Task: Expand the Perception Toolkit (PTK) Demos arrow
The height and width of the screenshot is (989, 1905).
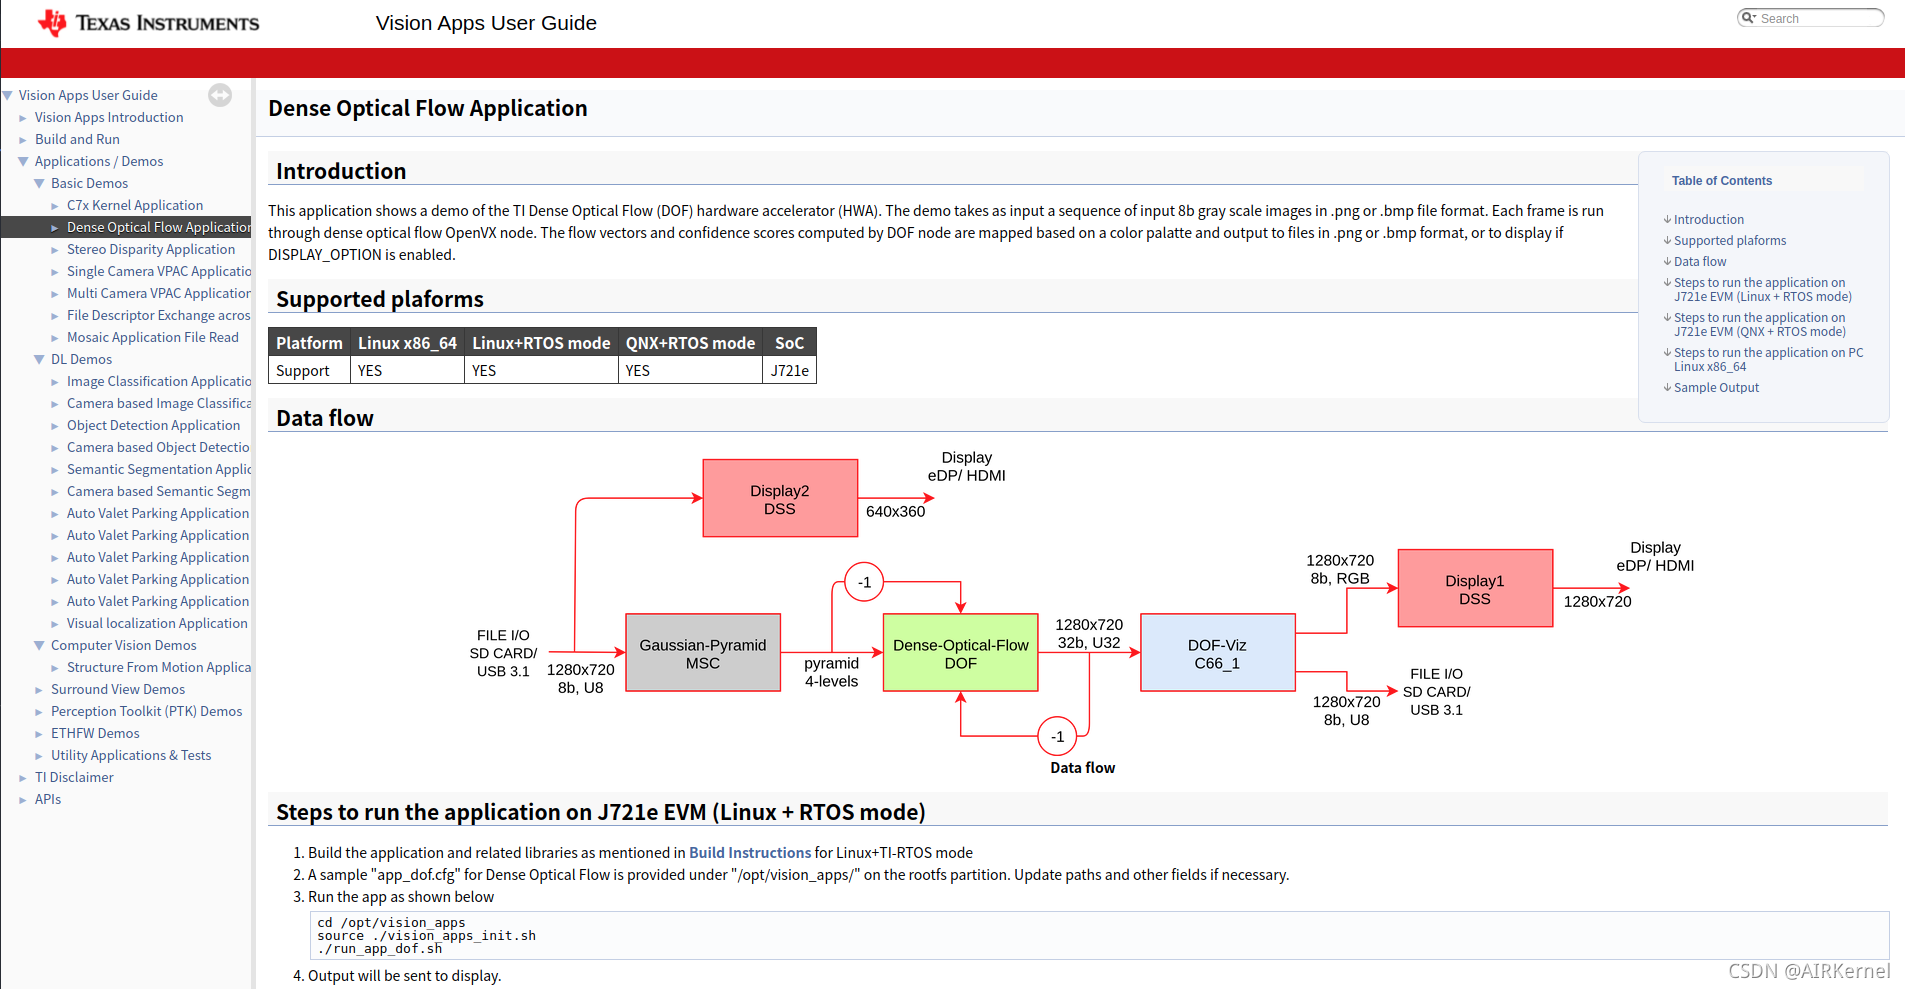Action: pos(39,712)
